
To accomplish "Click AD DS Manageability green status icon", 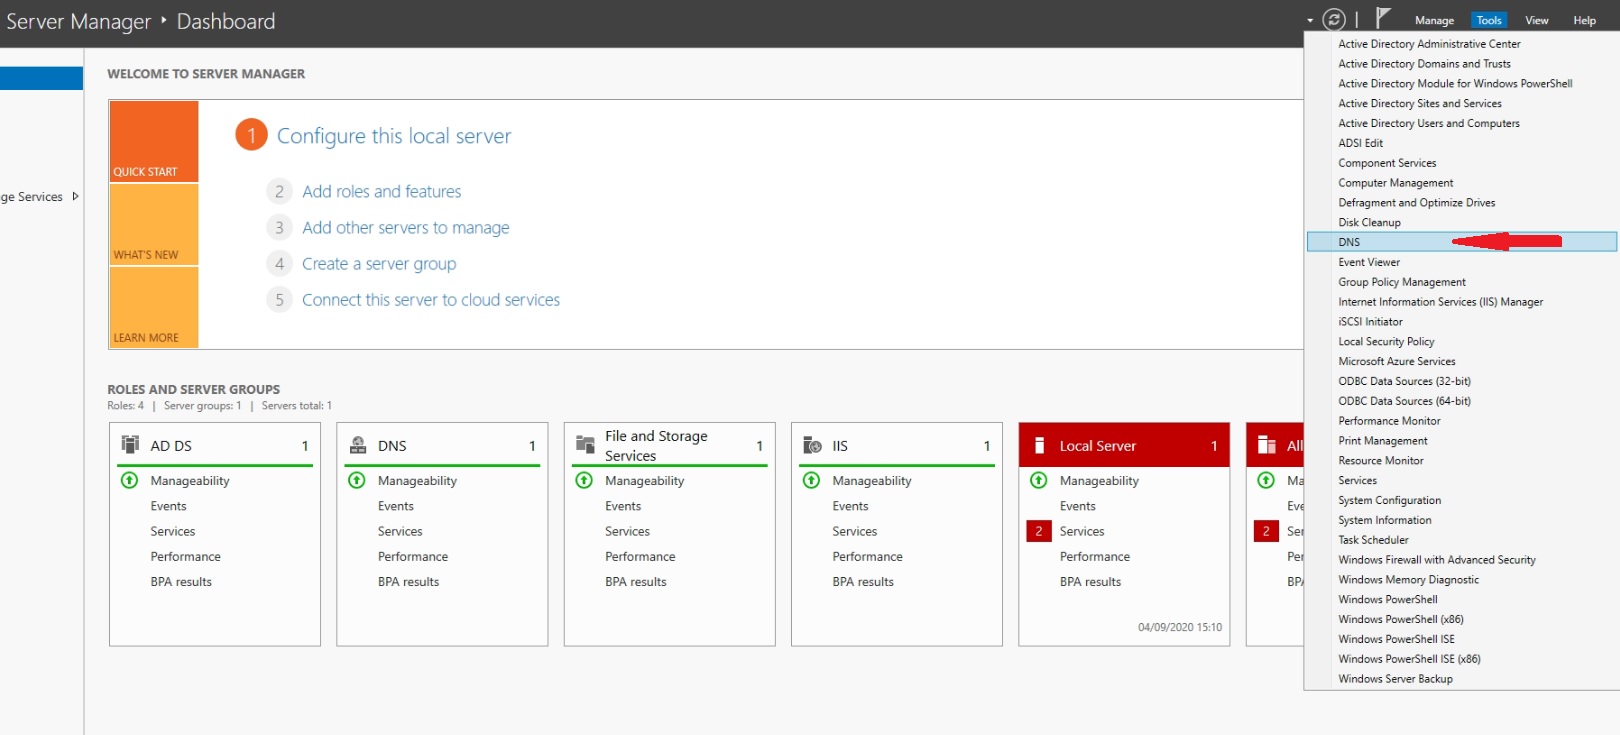I will (130, 480).
